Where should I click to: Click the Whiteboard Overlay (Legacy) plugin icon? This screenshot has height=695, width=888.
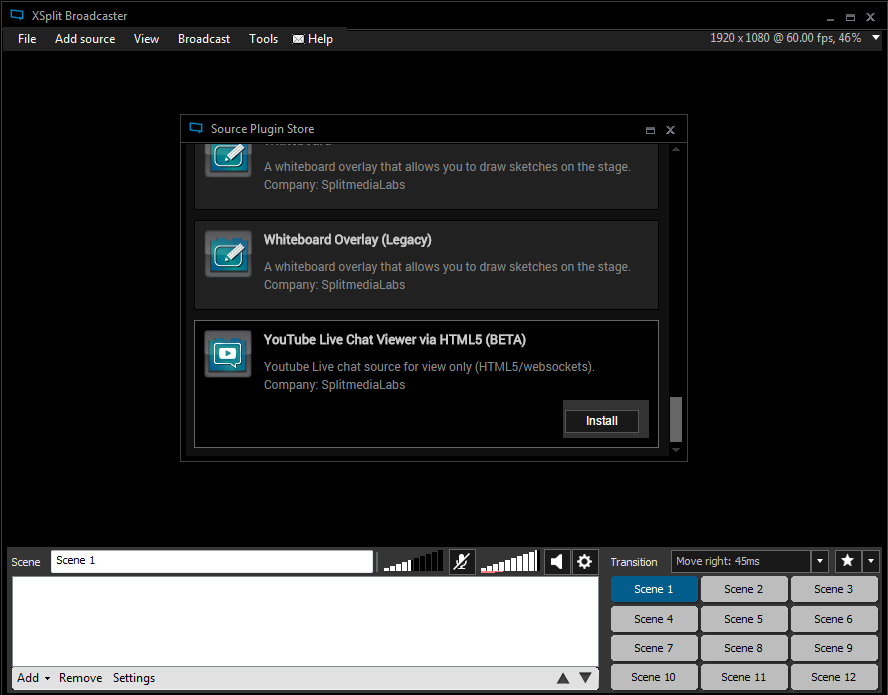[228, 253]
